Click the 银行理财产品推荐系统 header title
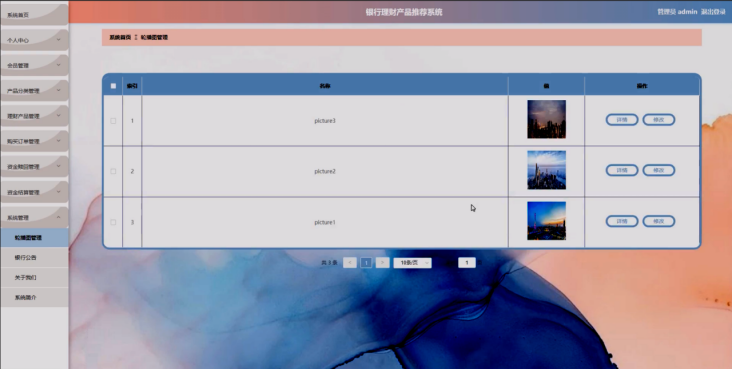Screen dimensions: 732x369 tap(404, 12)
